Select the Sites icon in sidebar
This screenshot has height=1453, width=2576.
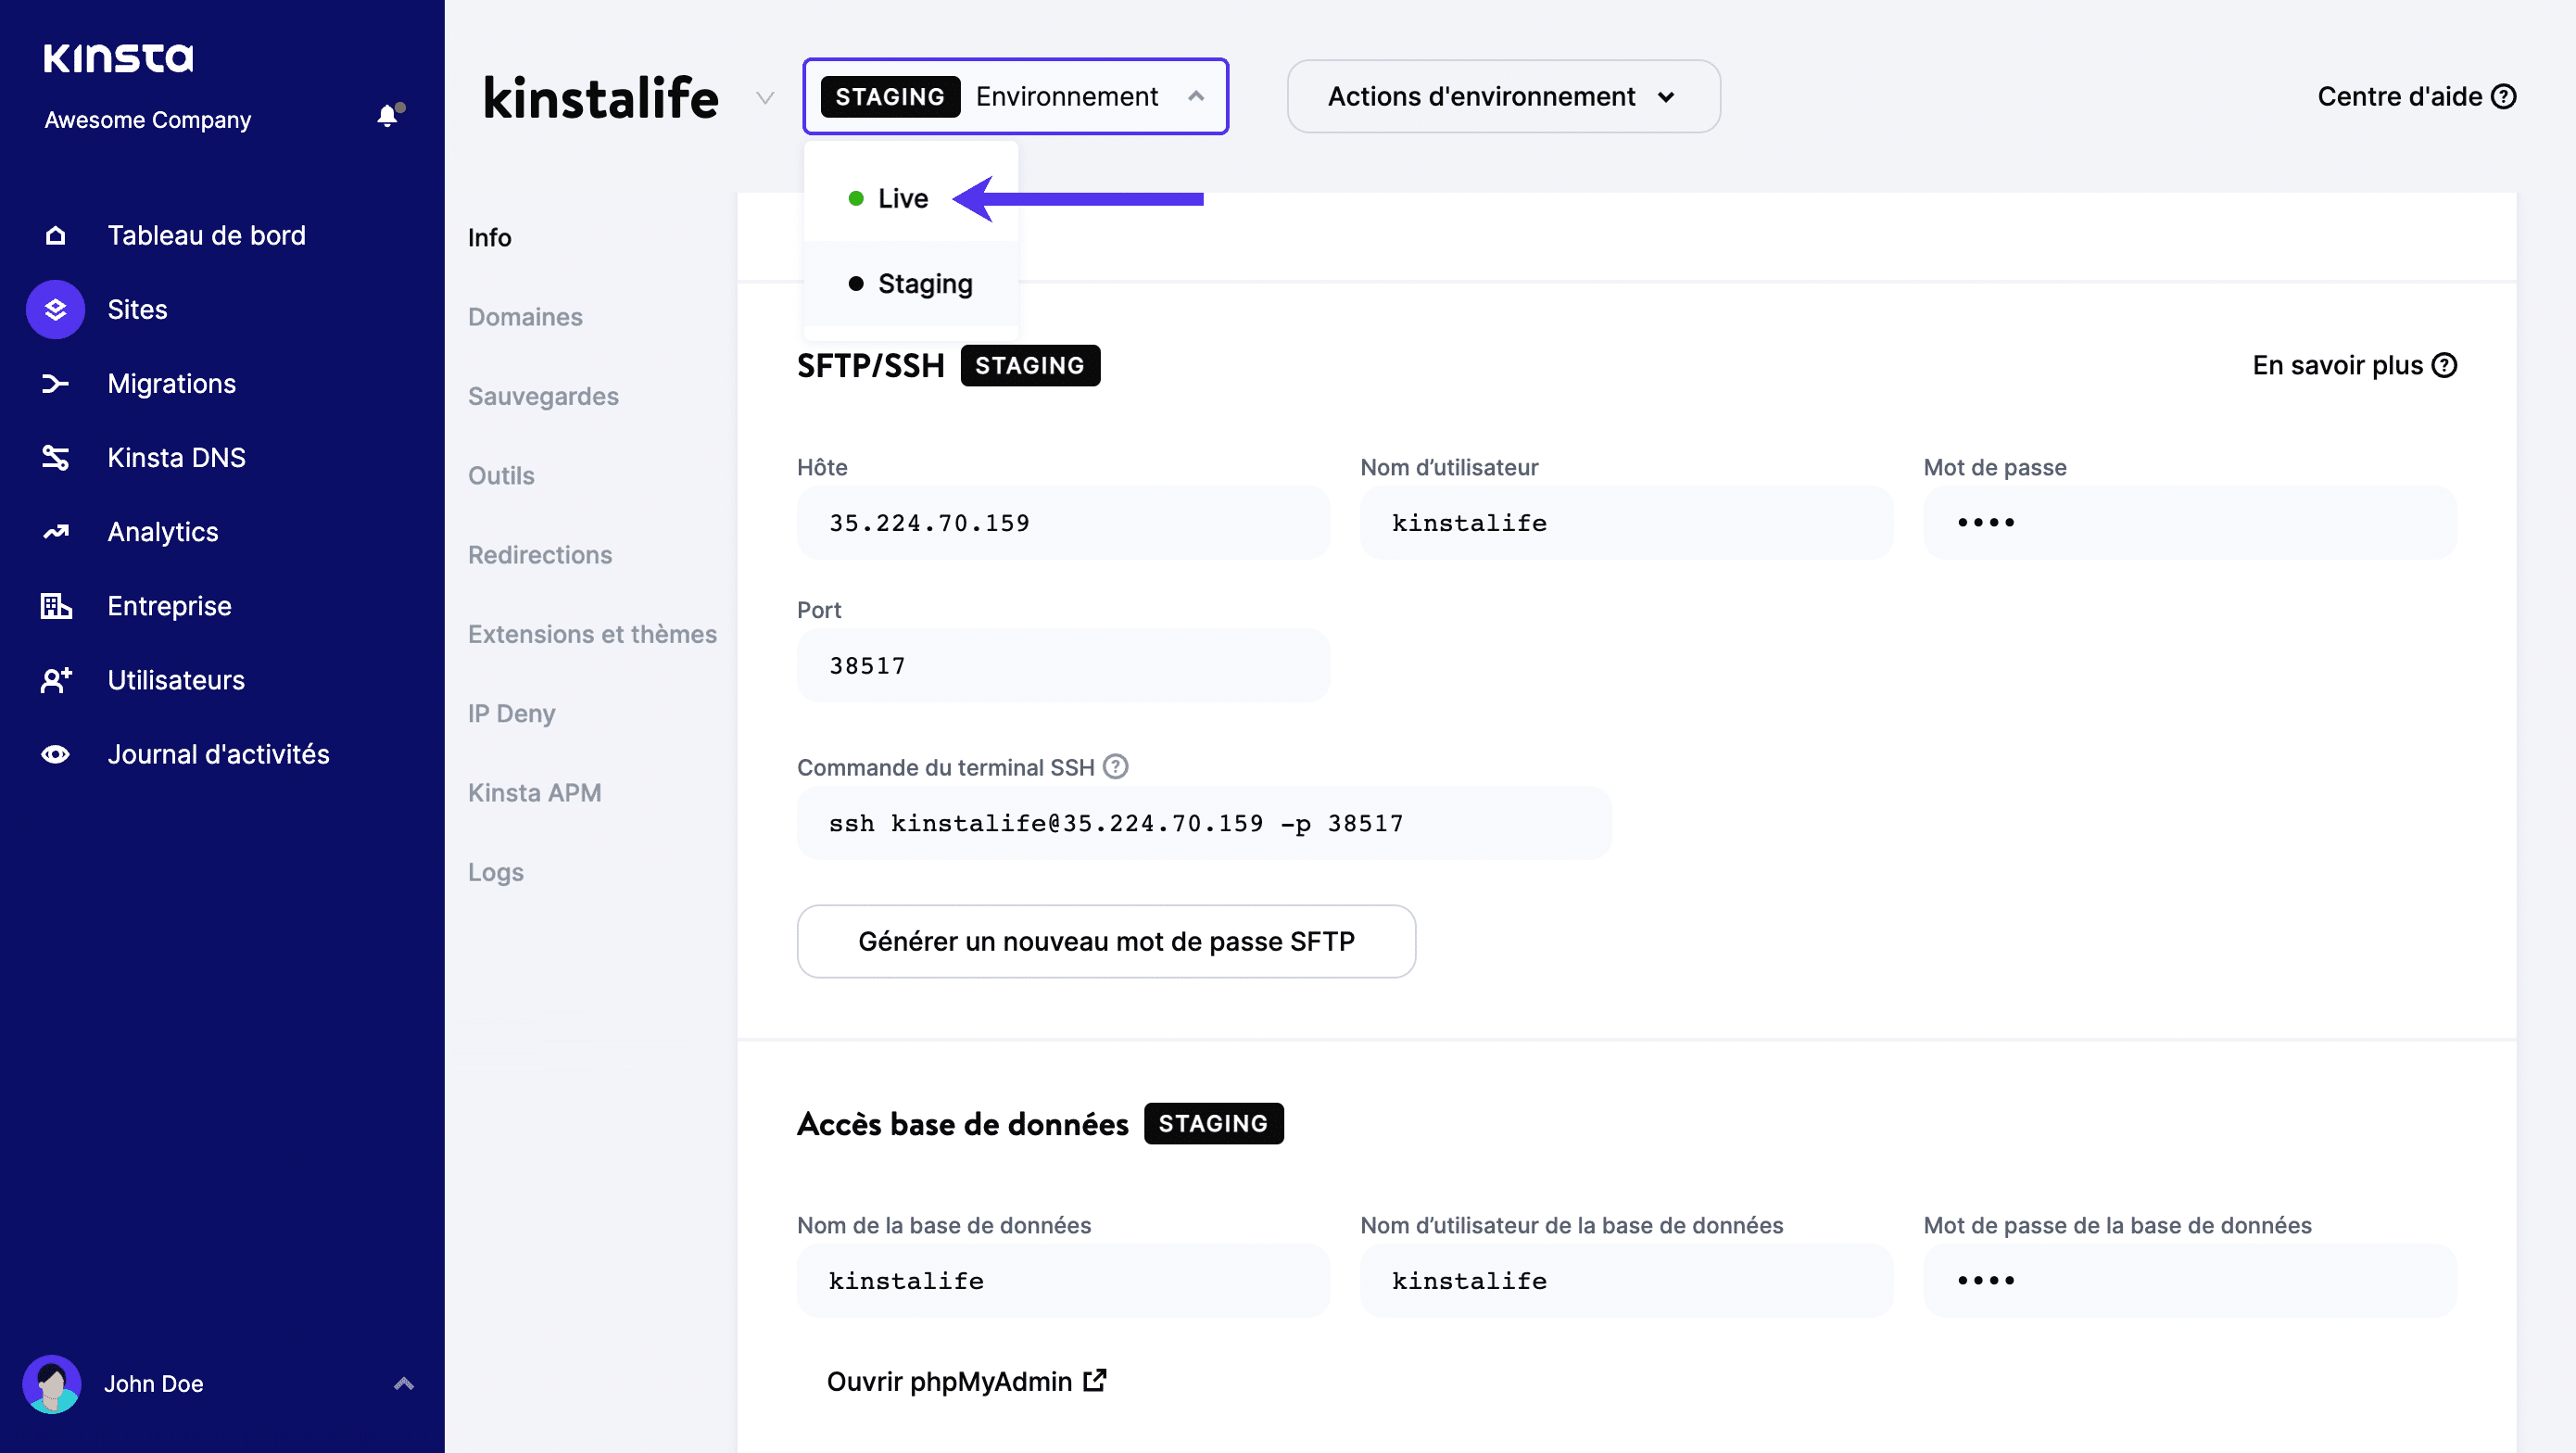coord(55,309)
